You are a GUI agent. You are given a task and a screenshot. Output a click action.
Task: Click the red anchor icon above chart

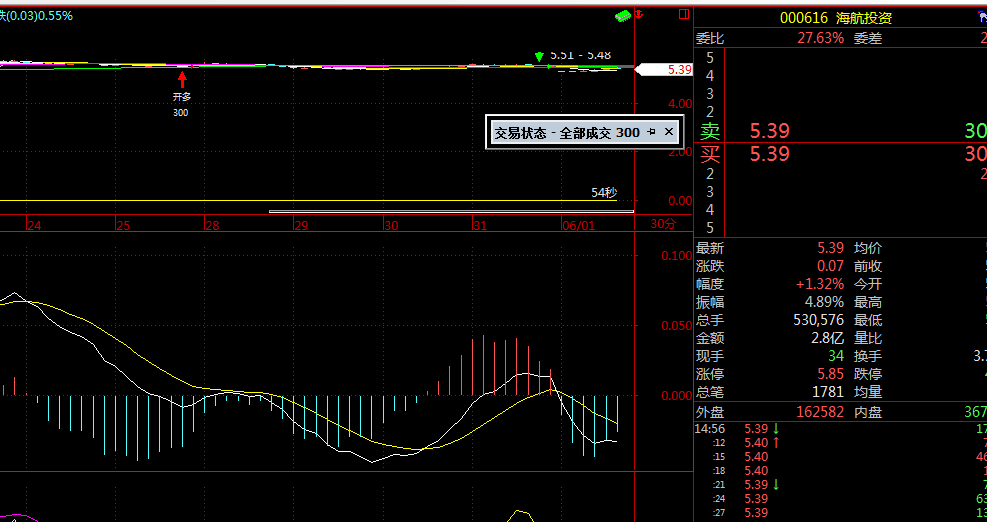point(656,15)
